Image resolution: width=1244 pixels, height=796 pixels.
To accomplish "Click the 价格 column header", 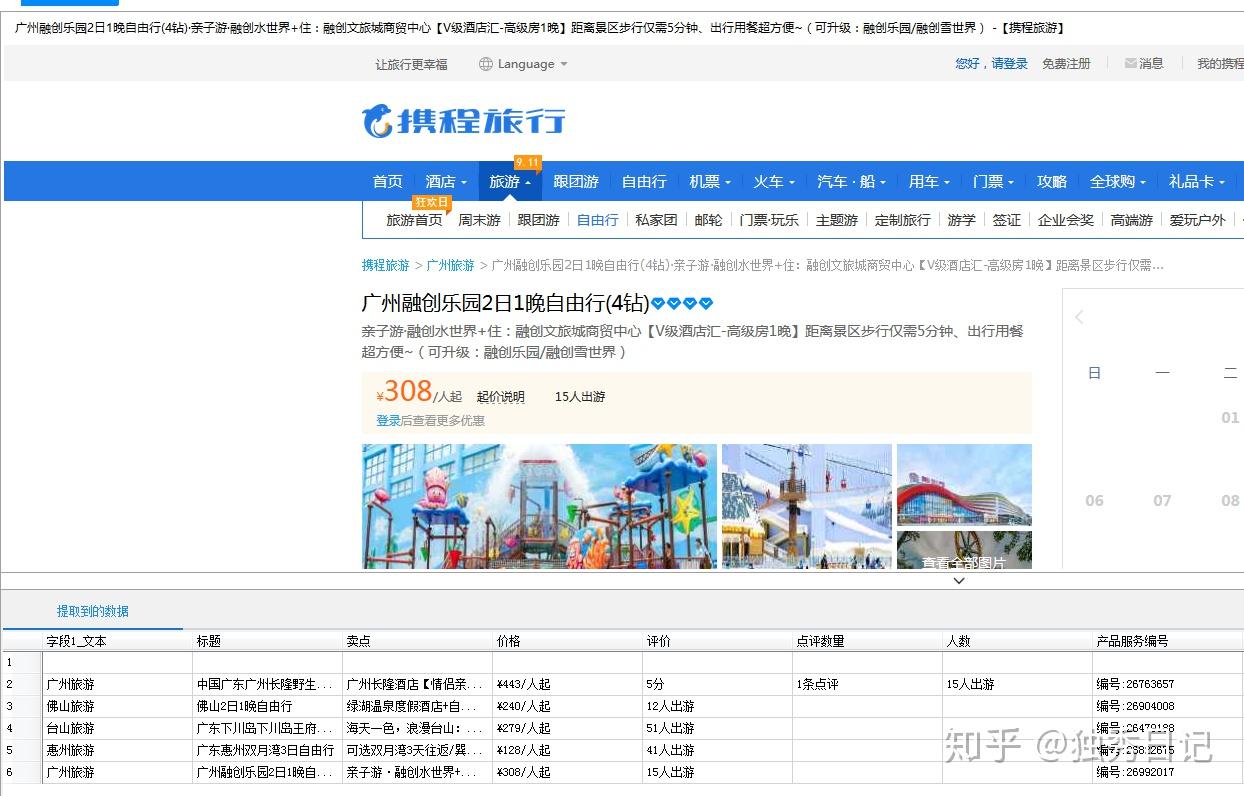I will click(567, 641).
